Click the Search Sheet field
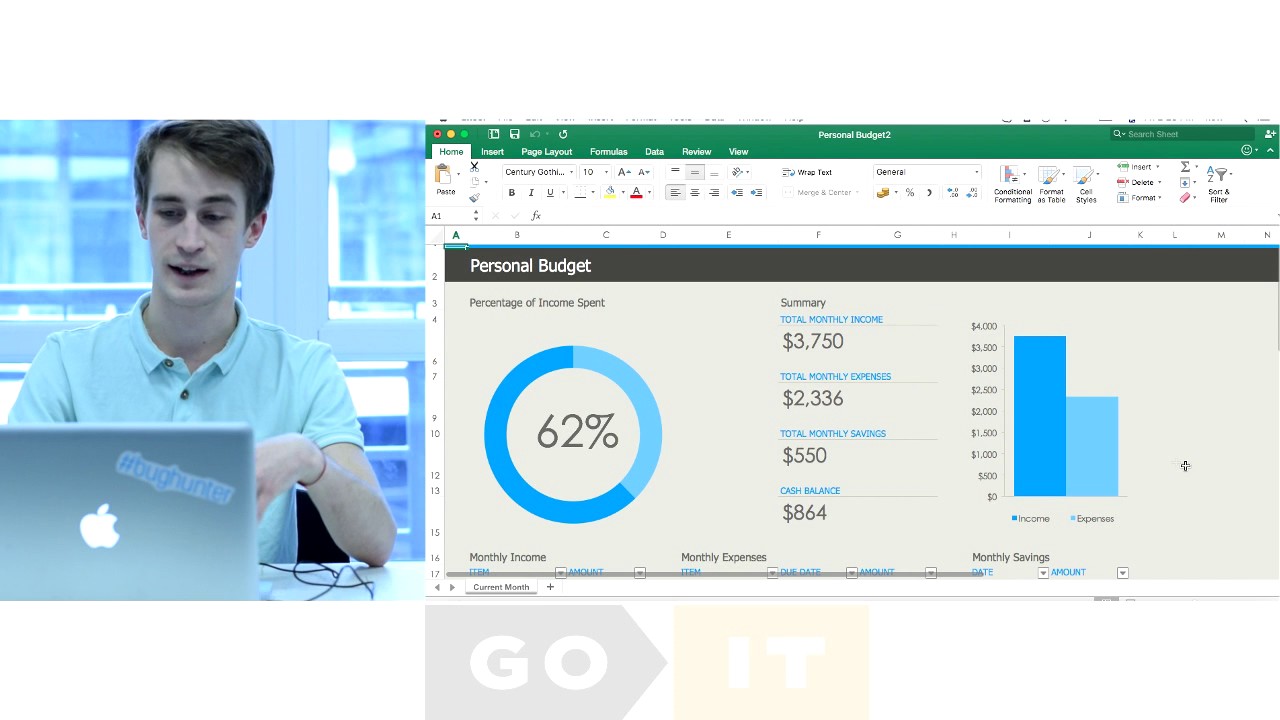 tap(1183, 134)
